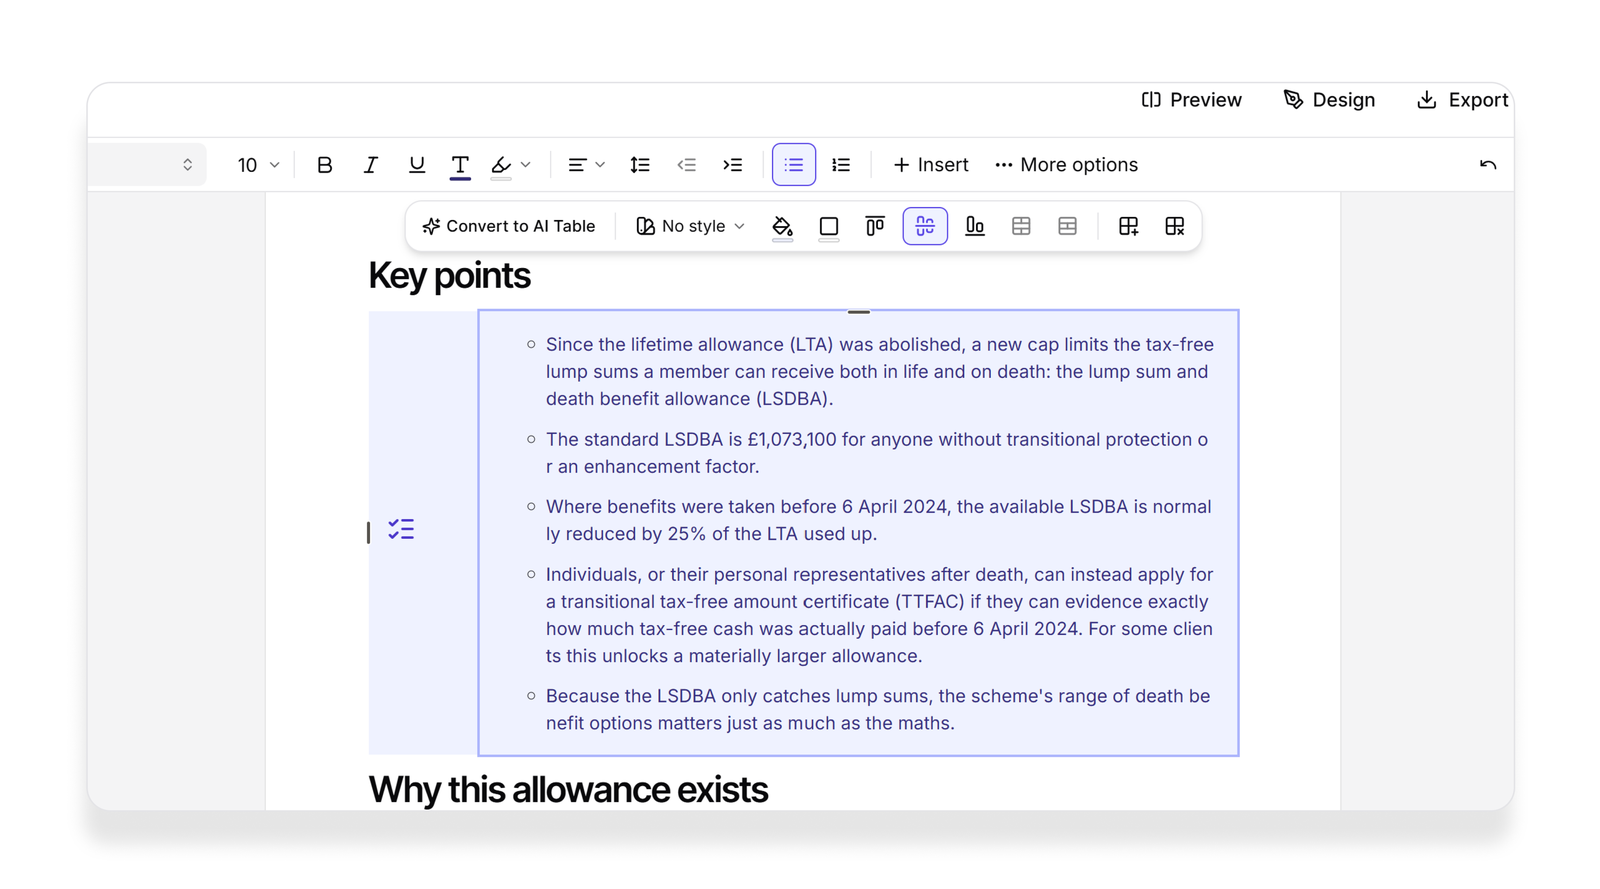Open More options menu
The image size is (1600, 889).
click(x=1067, y=165)
